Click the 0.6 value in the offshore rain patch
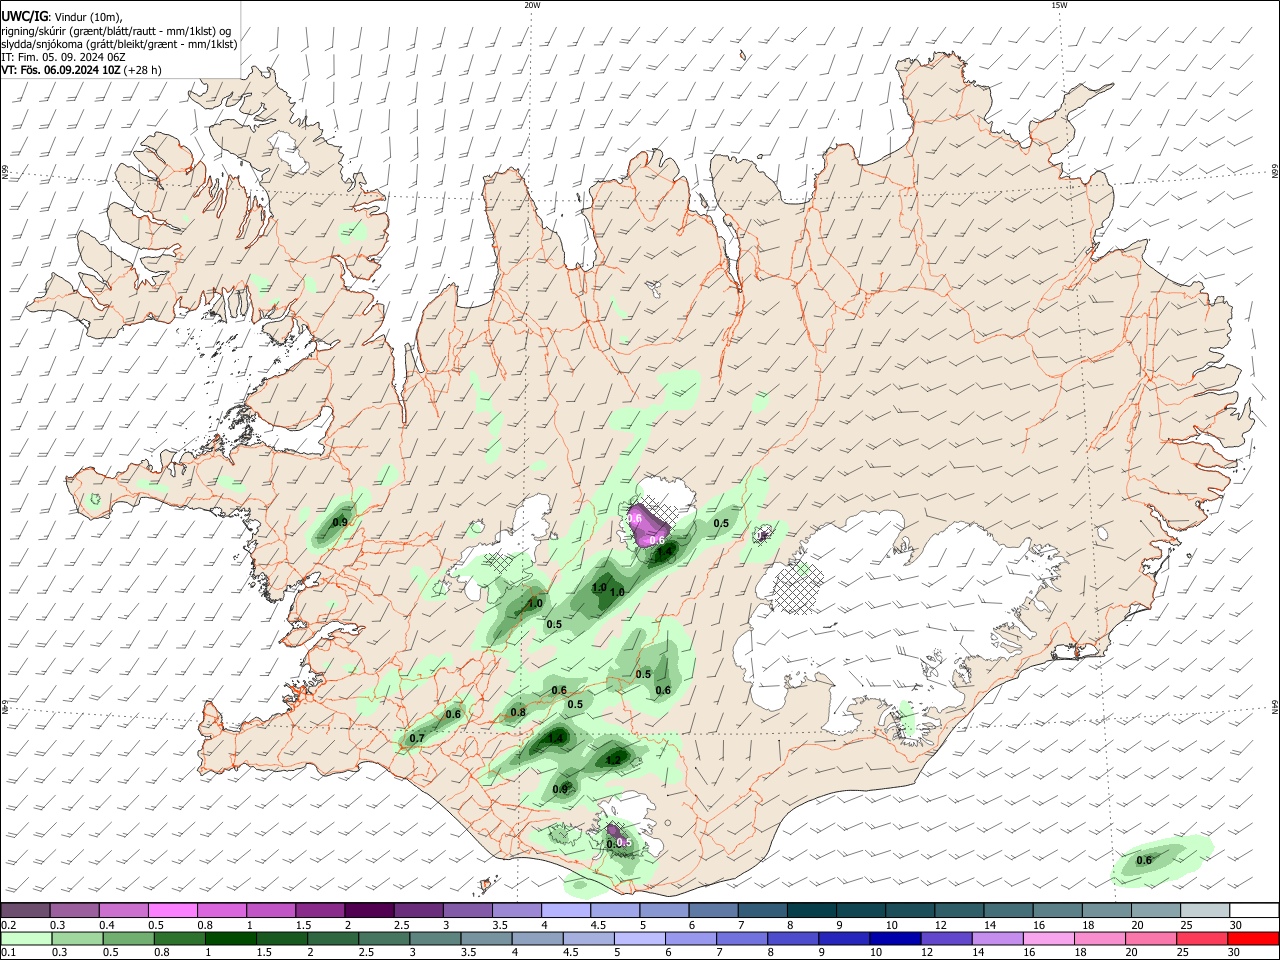 point(1144,860)
